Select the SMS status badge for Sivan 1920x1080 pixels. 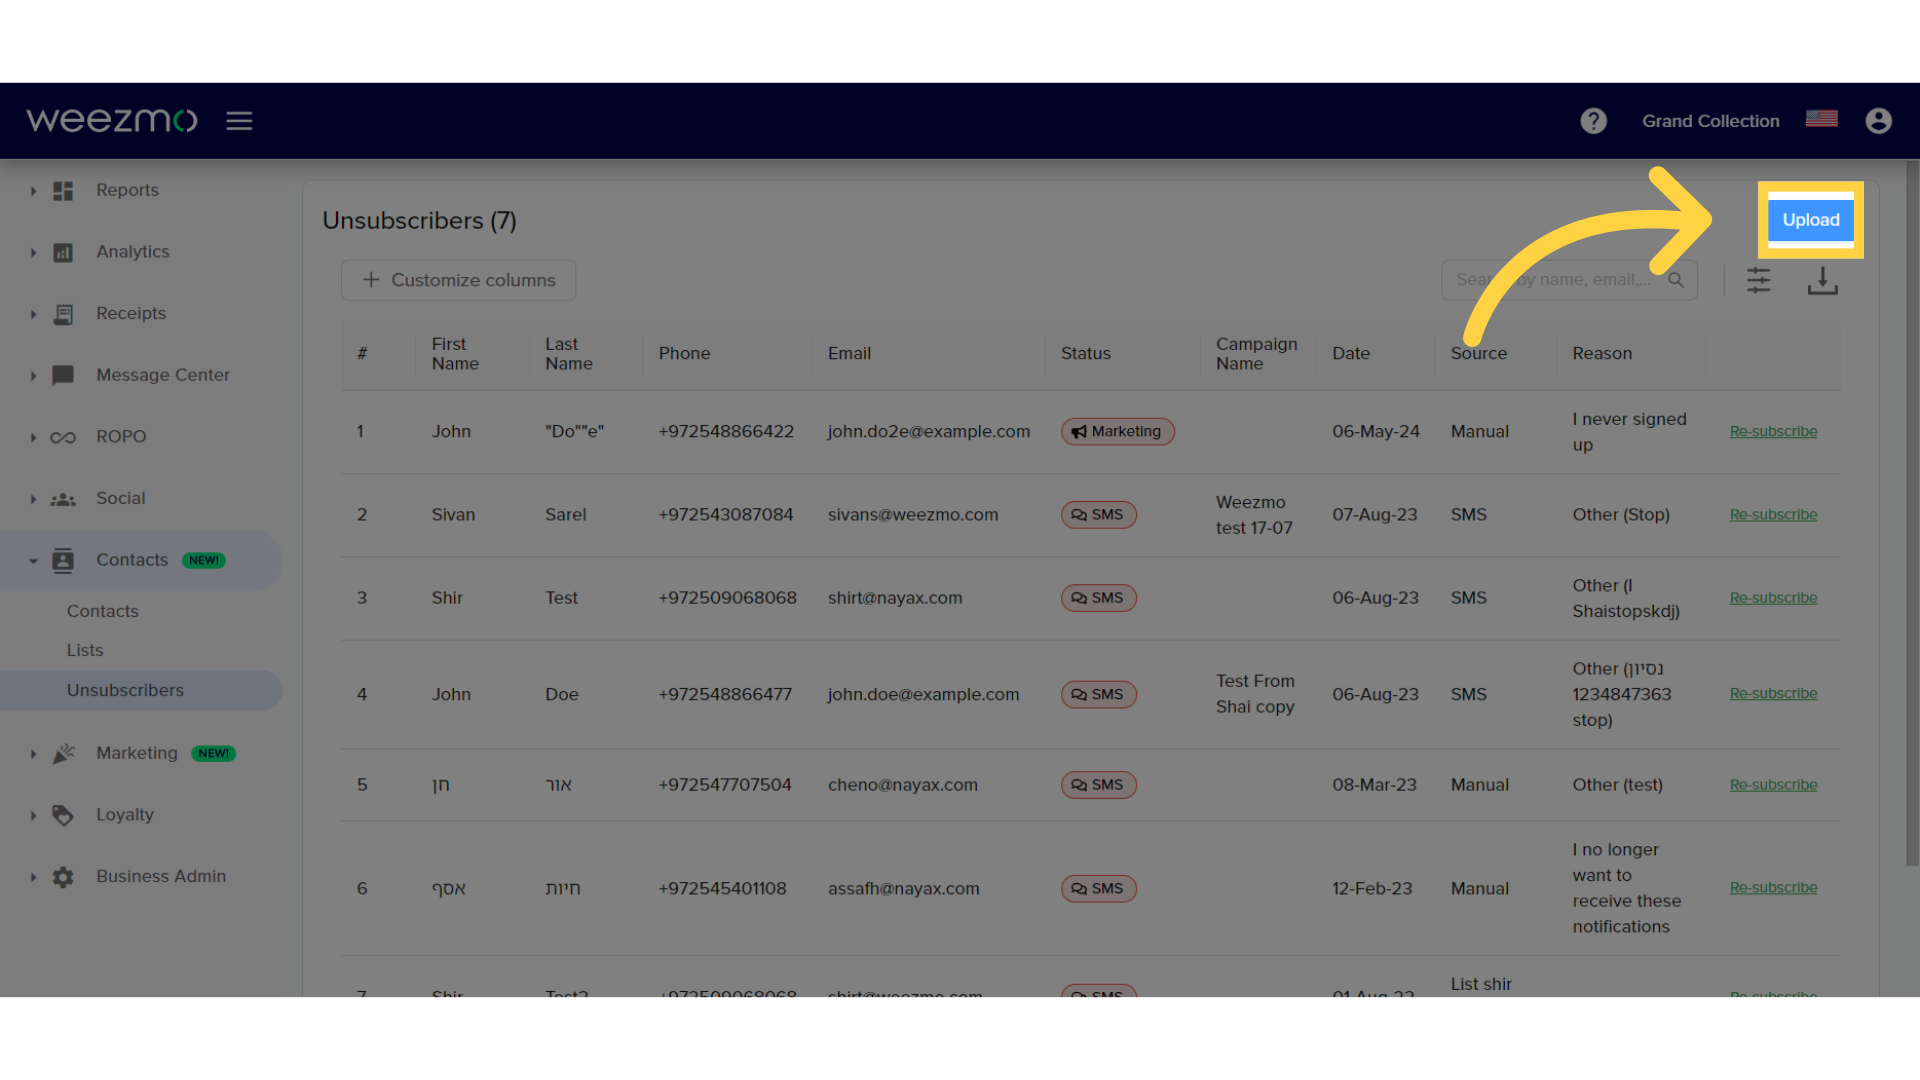click(1096, 514)
